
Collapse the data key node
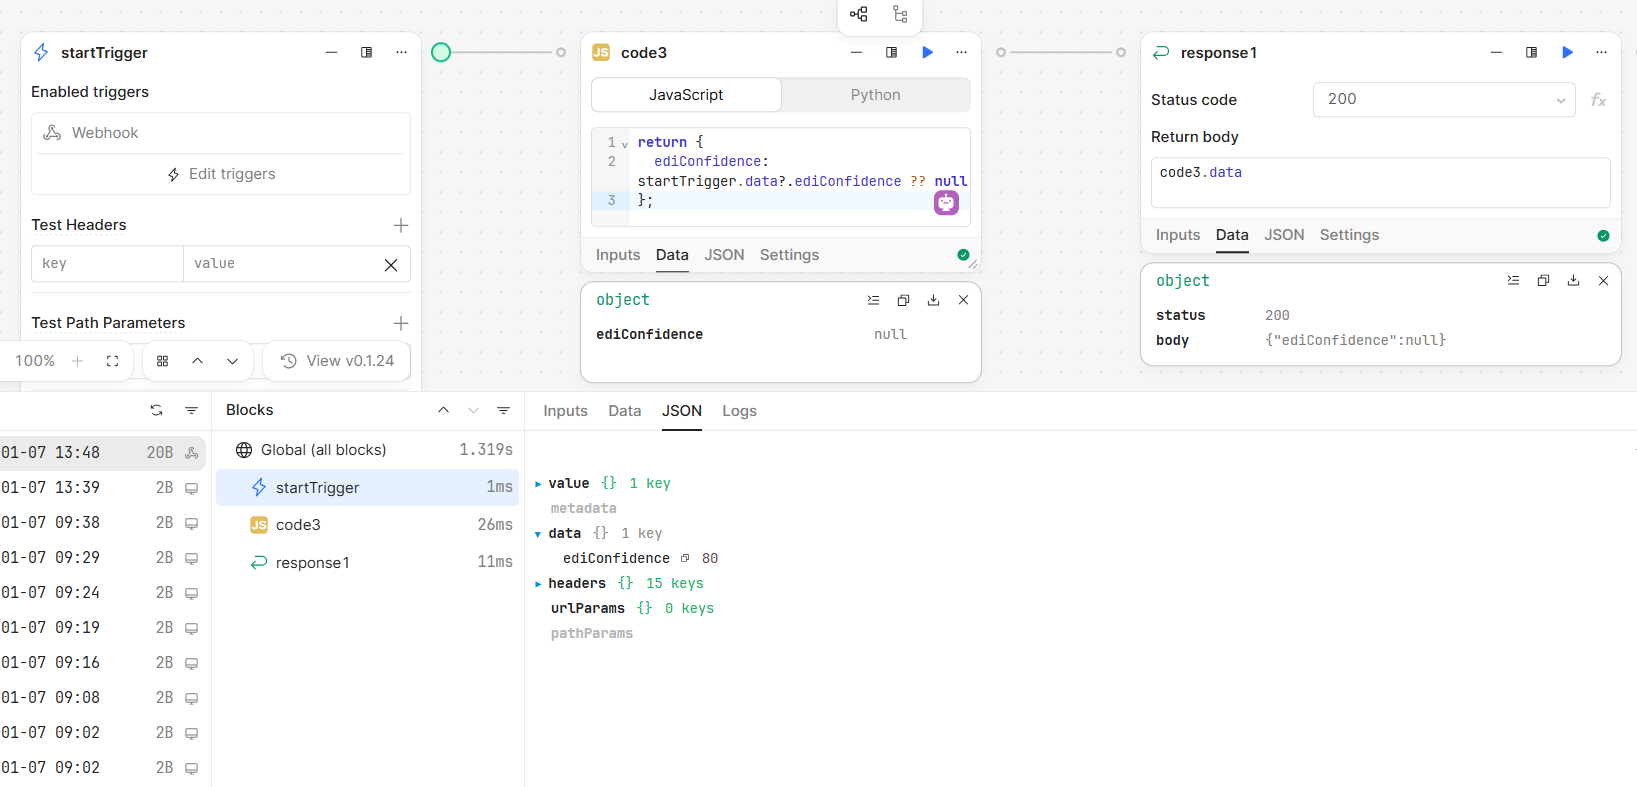click(x=538, y=534)
